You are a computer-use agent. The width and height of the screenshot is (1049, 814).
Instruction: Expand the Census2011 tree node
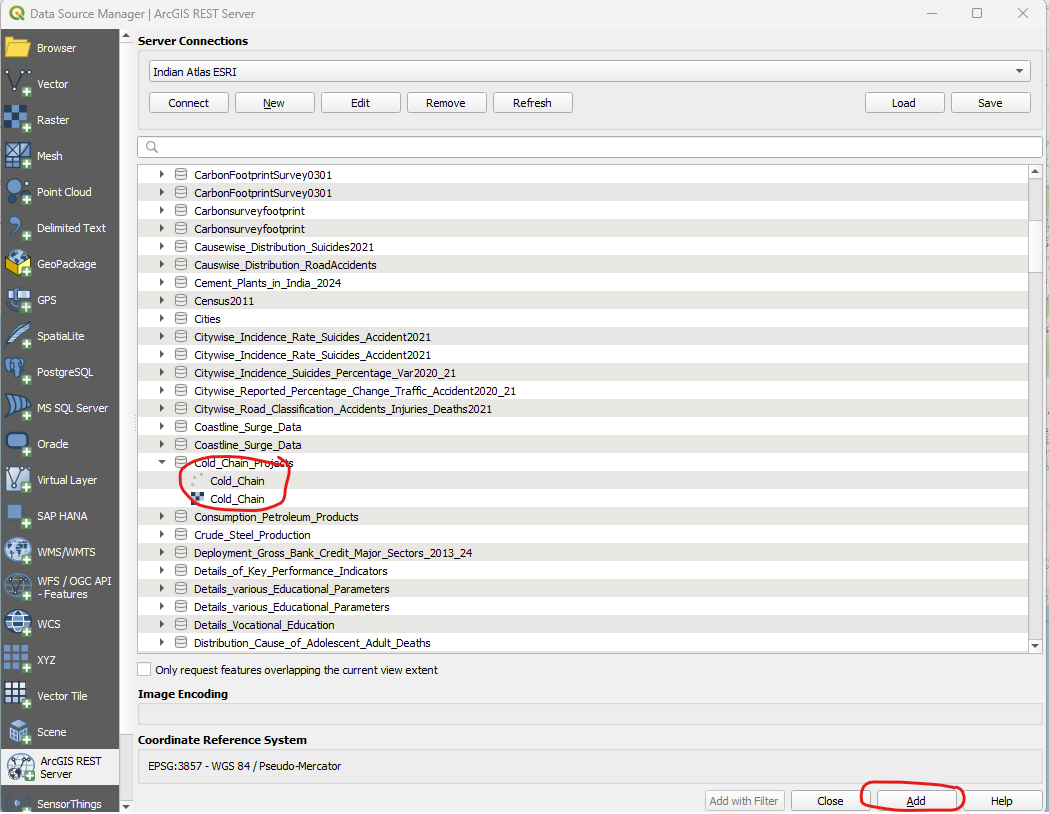click(162, 301)
